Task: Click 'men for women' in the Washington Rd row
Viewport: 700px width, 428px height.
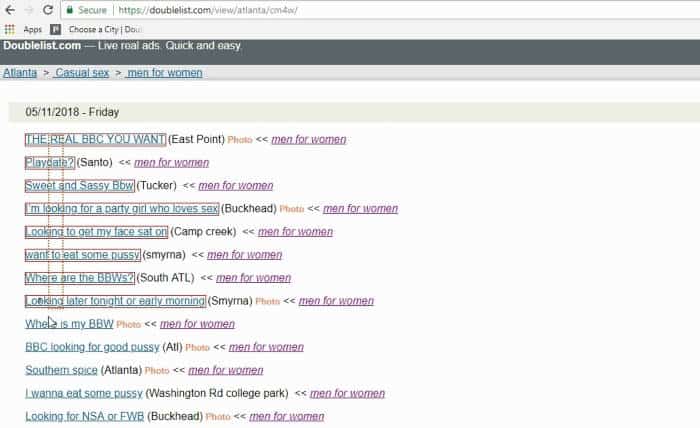Action: click(347, 393)
